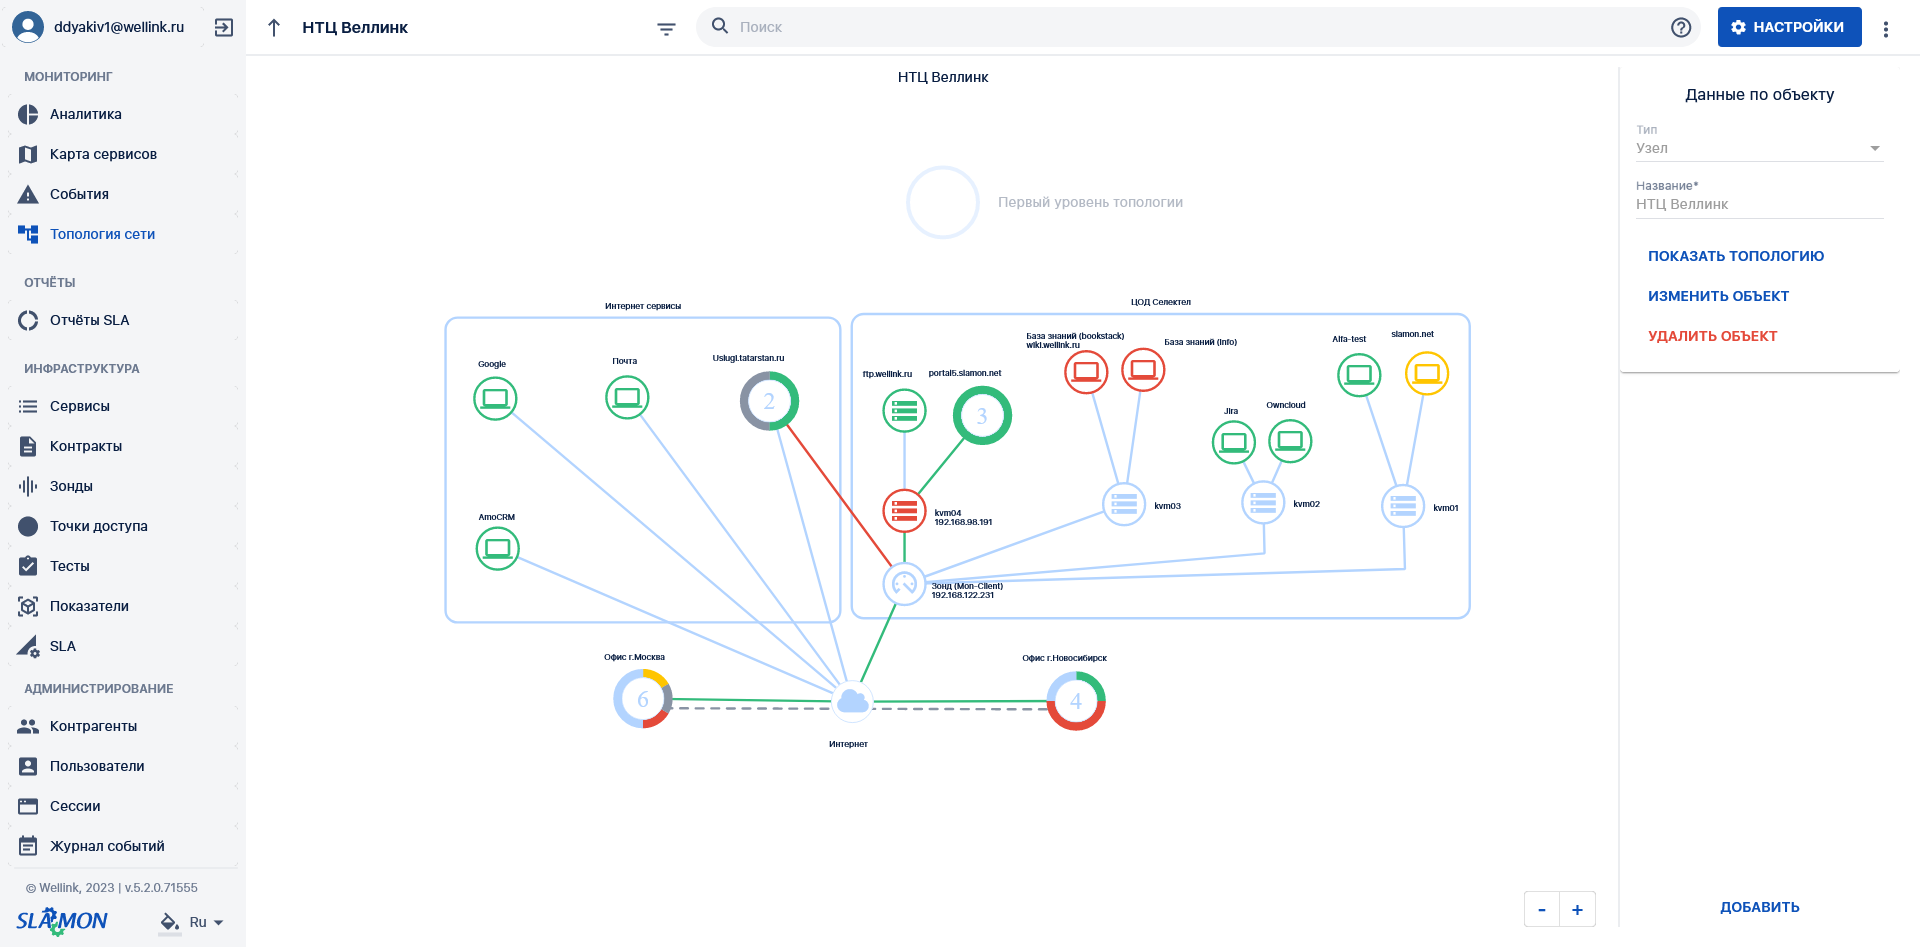Click the up arrow navigation icon
The image size is (1920, 947).
274,27
